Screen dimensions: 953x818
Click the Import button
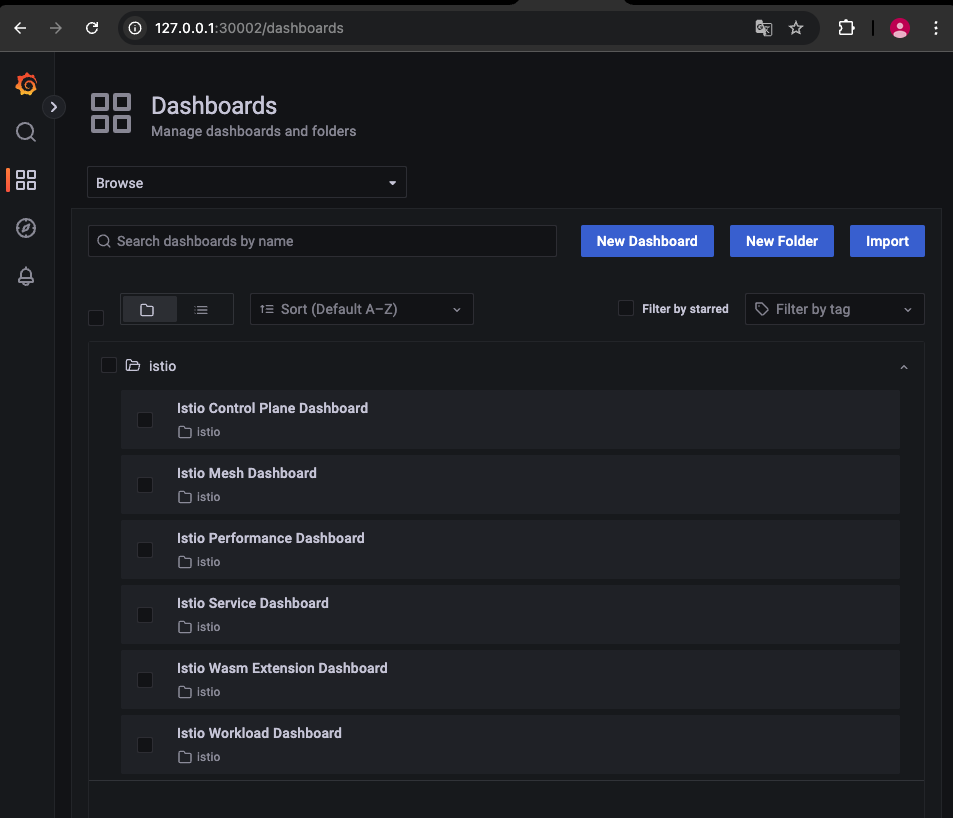tap(887, 241)
